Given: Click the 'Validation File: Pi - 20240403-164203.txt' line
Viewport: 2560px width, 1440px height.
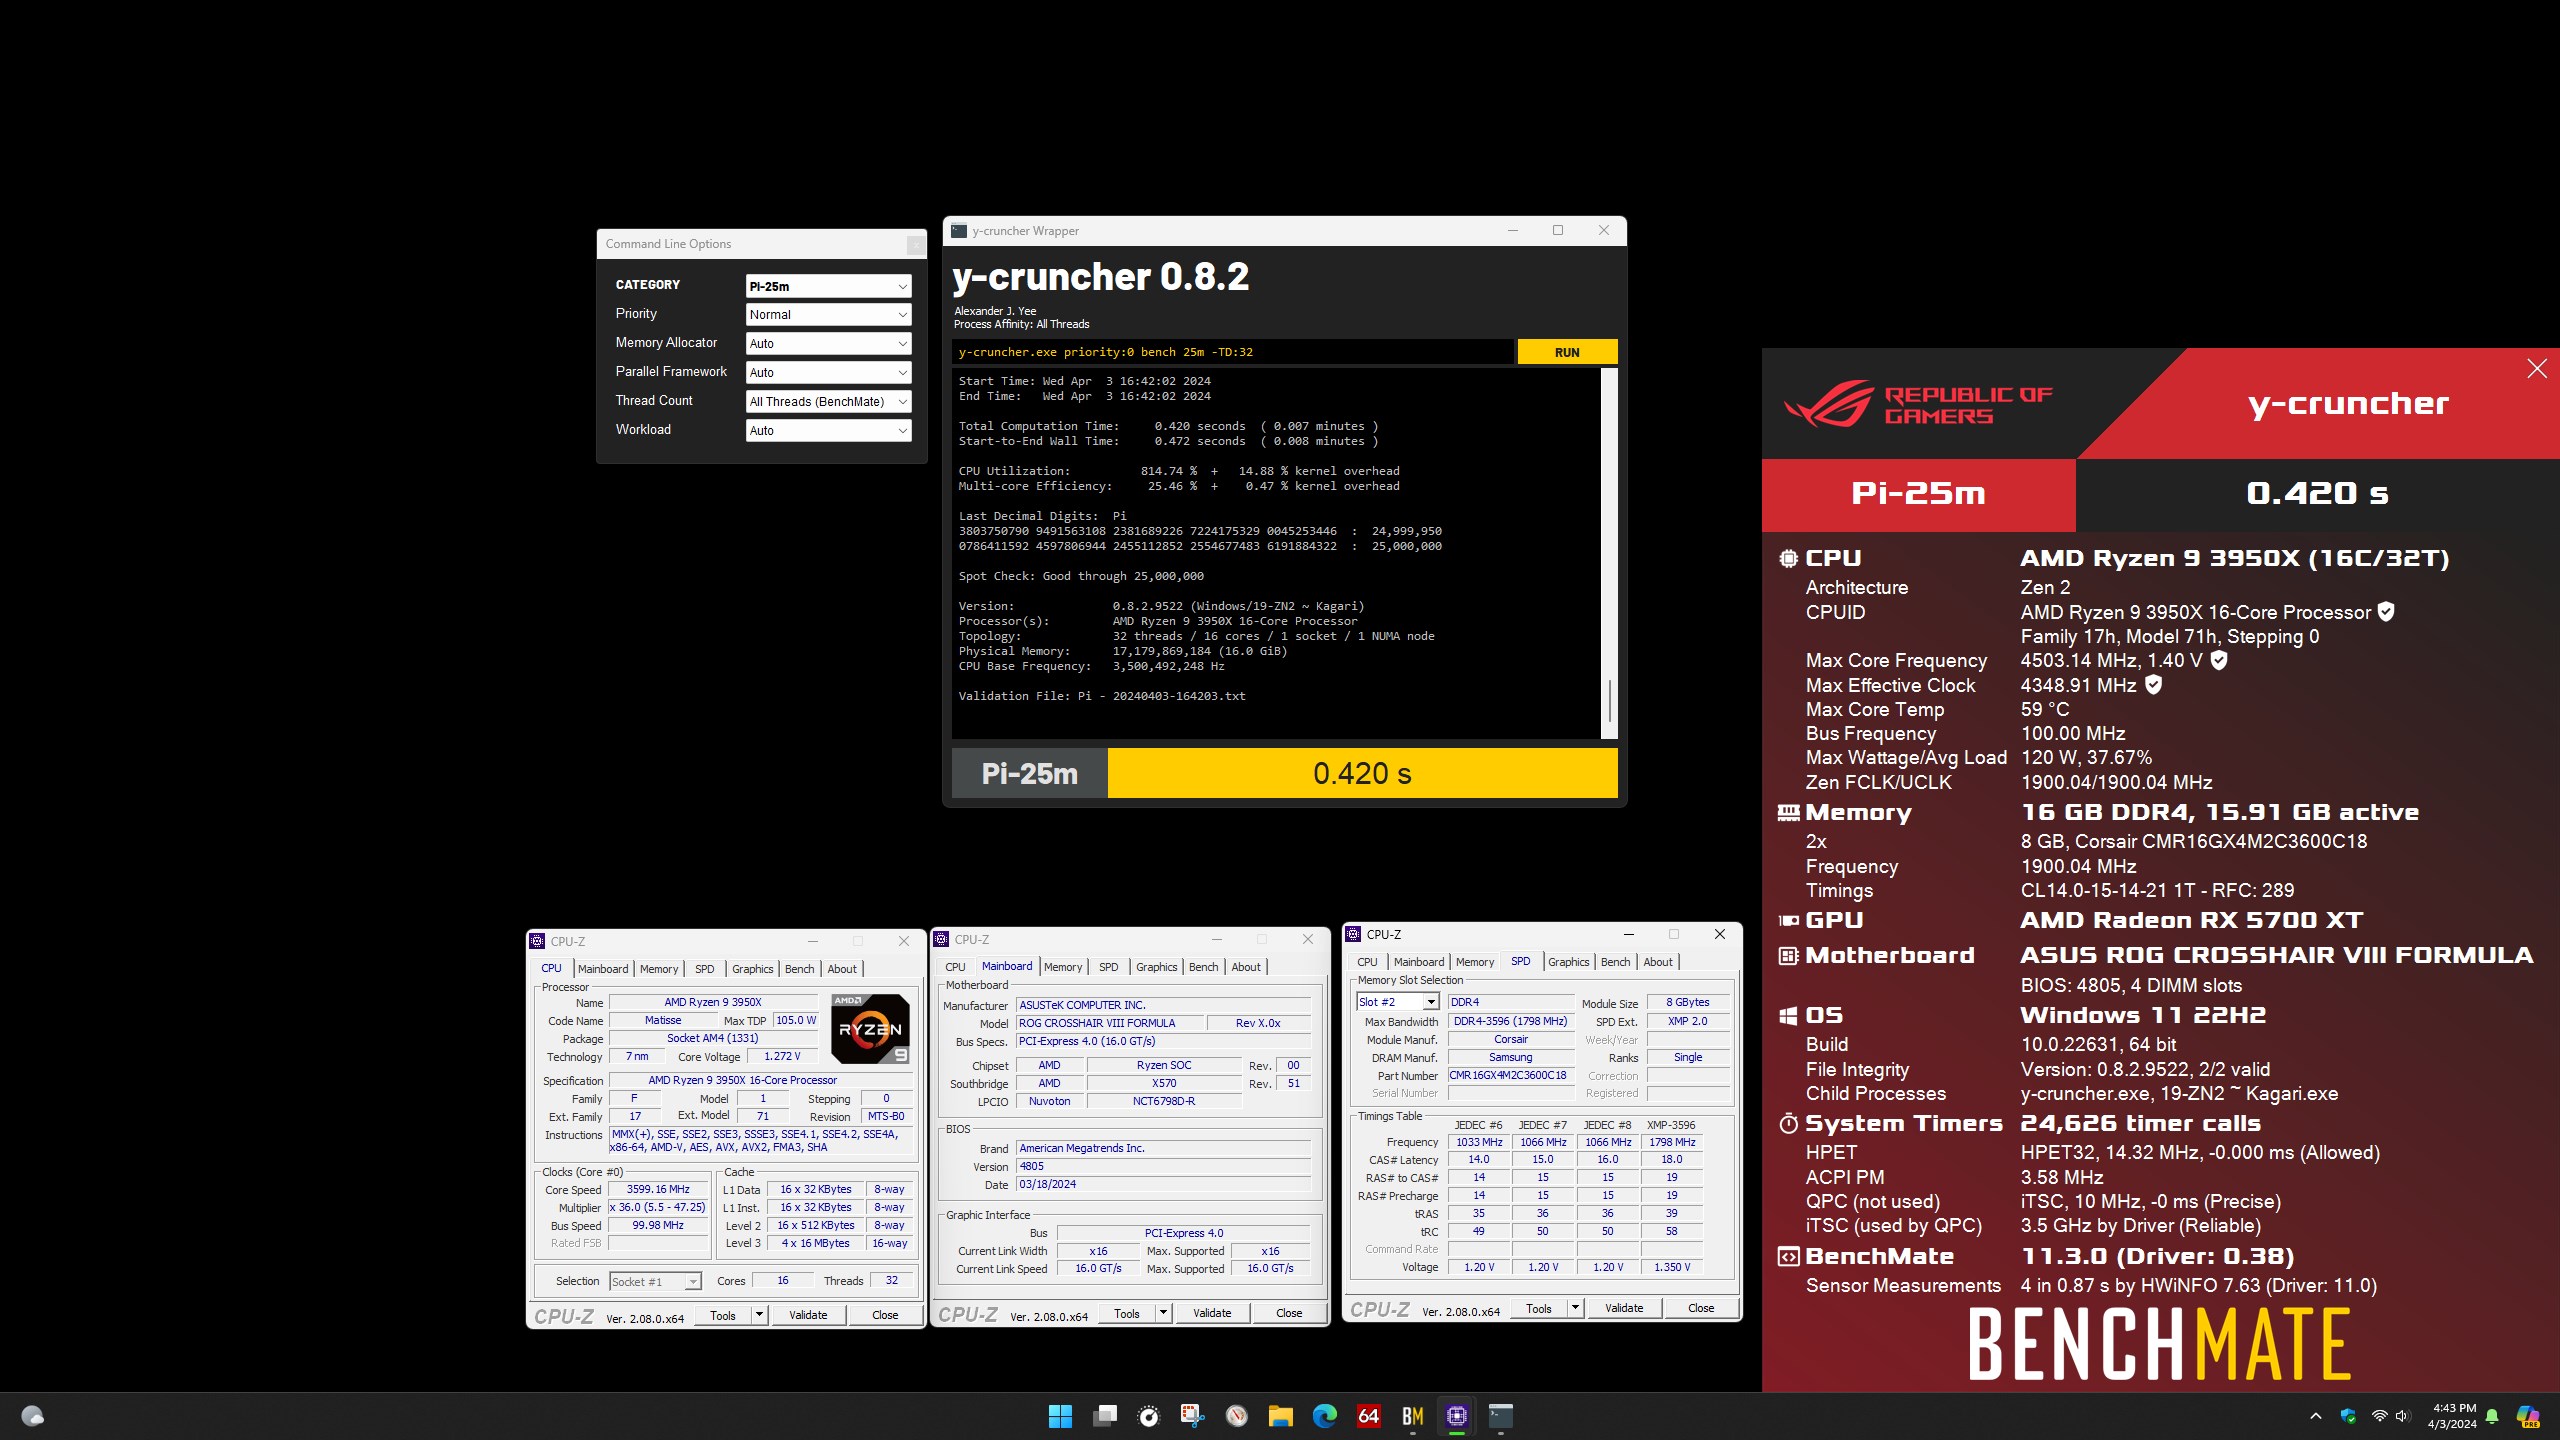Looking at the screenshot, I should [x=1102, y=696].
